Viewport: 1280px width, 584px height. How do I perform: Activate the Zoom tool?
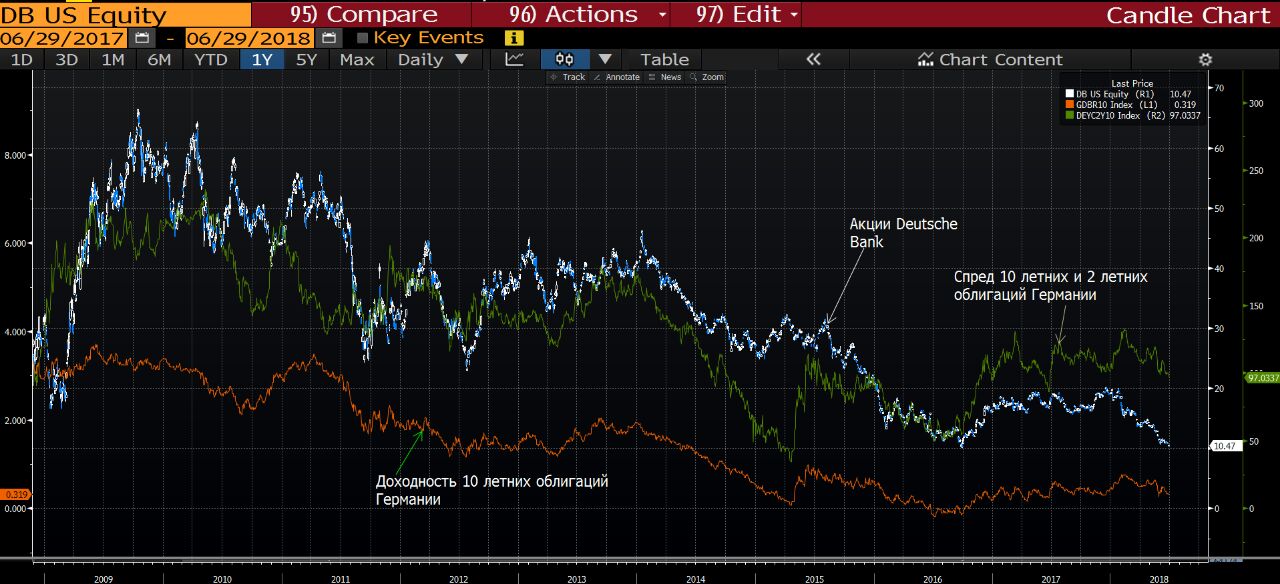(x=708, y=77)
